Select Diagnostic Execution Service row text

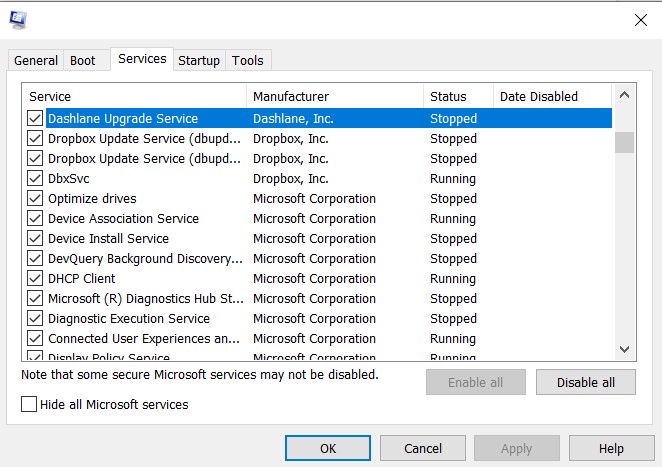click(129, 318)
